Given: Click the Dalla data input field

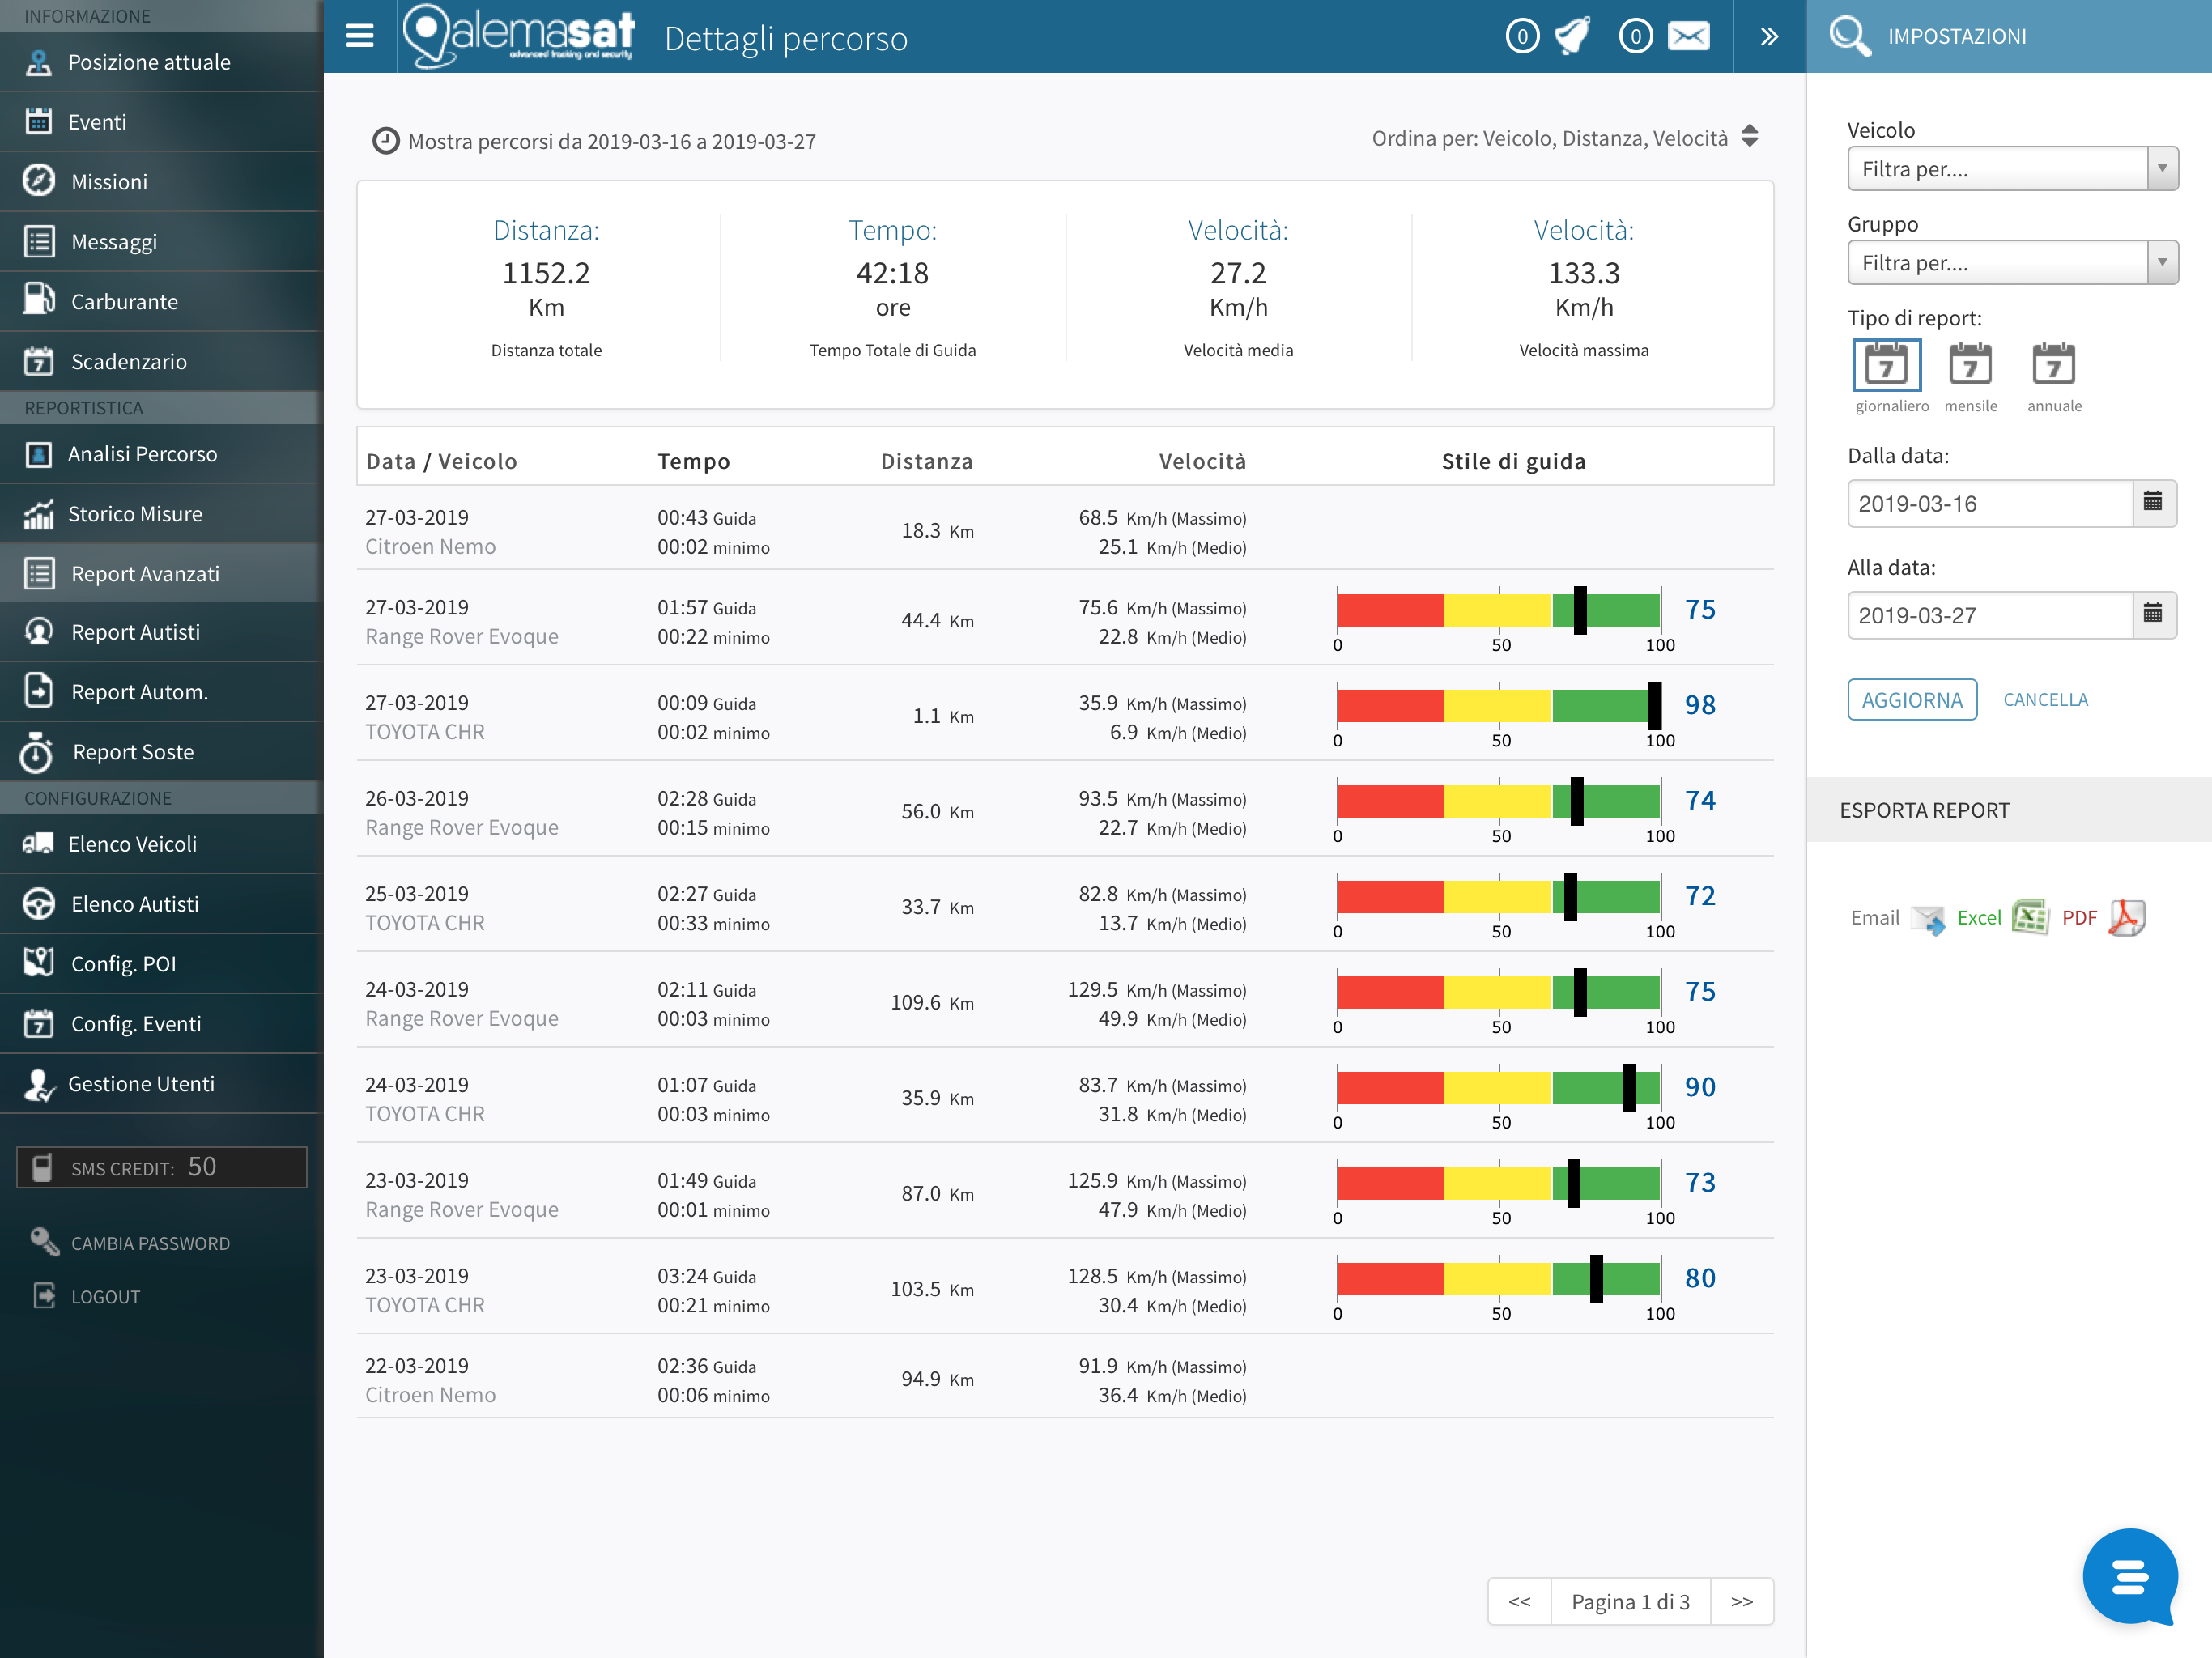Looking at the screenshot, I should coord(1989,503).
